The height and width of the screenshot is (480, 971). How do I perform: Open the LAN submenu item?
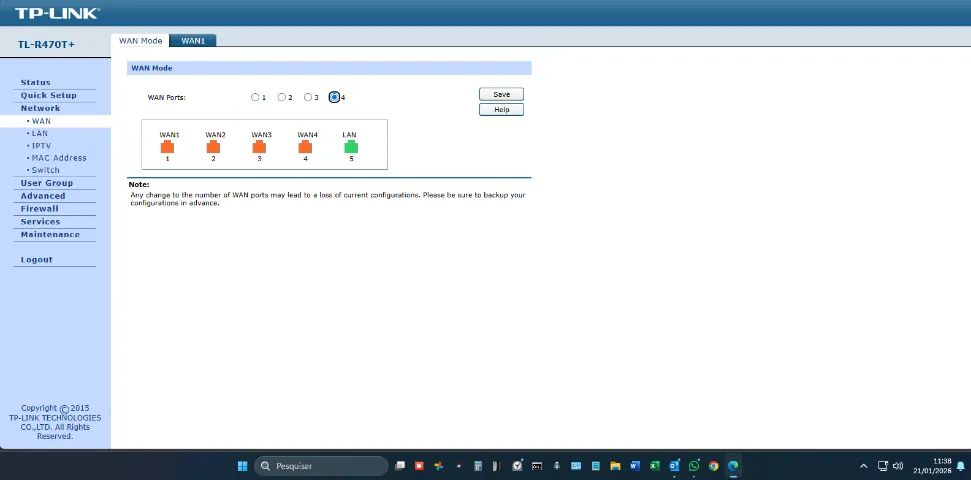(x=40, y=133)
